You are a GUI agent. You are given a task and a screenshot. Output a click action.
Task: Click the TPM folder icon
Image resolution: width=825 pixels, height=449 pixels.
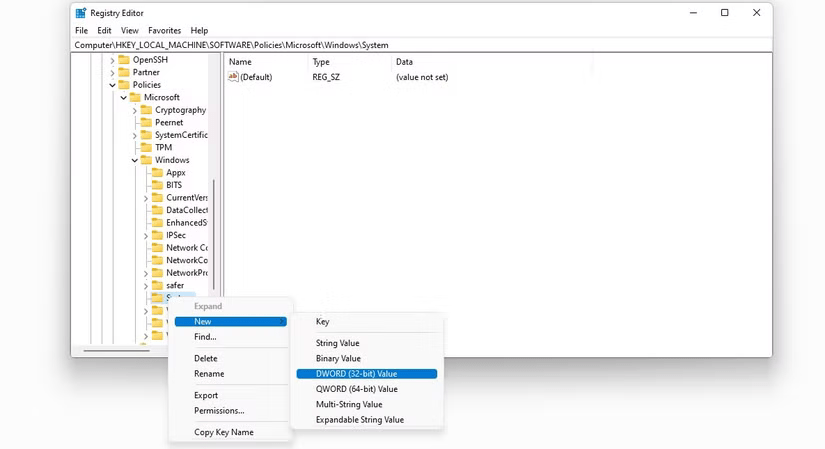(x=145, y=147)
